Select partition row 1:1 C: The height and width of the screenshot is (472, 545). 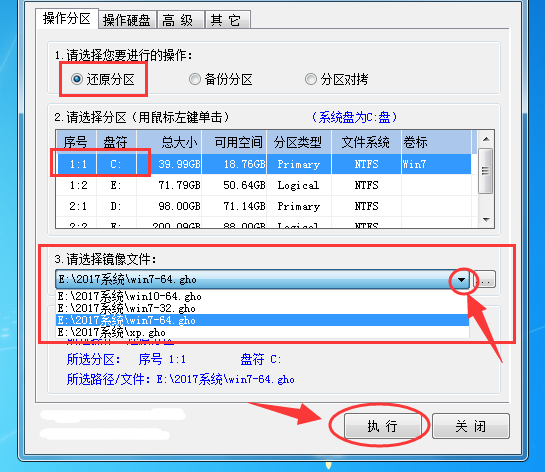point(263,164)
